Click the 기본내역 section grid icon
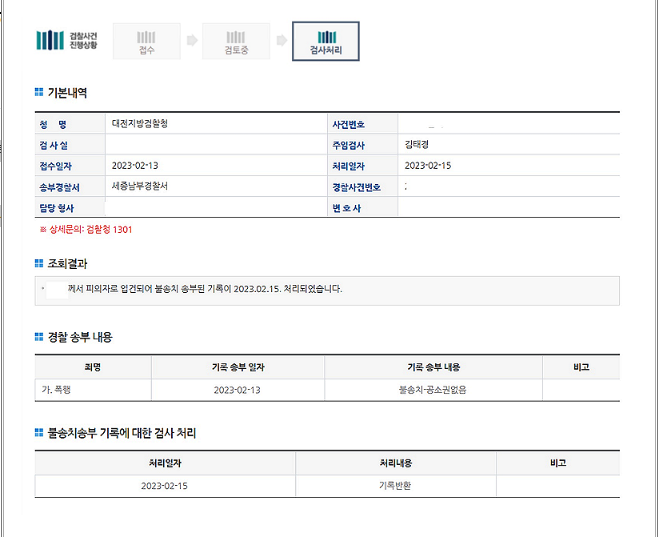Screen dimensions: 658x537 pos(39,93)
